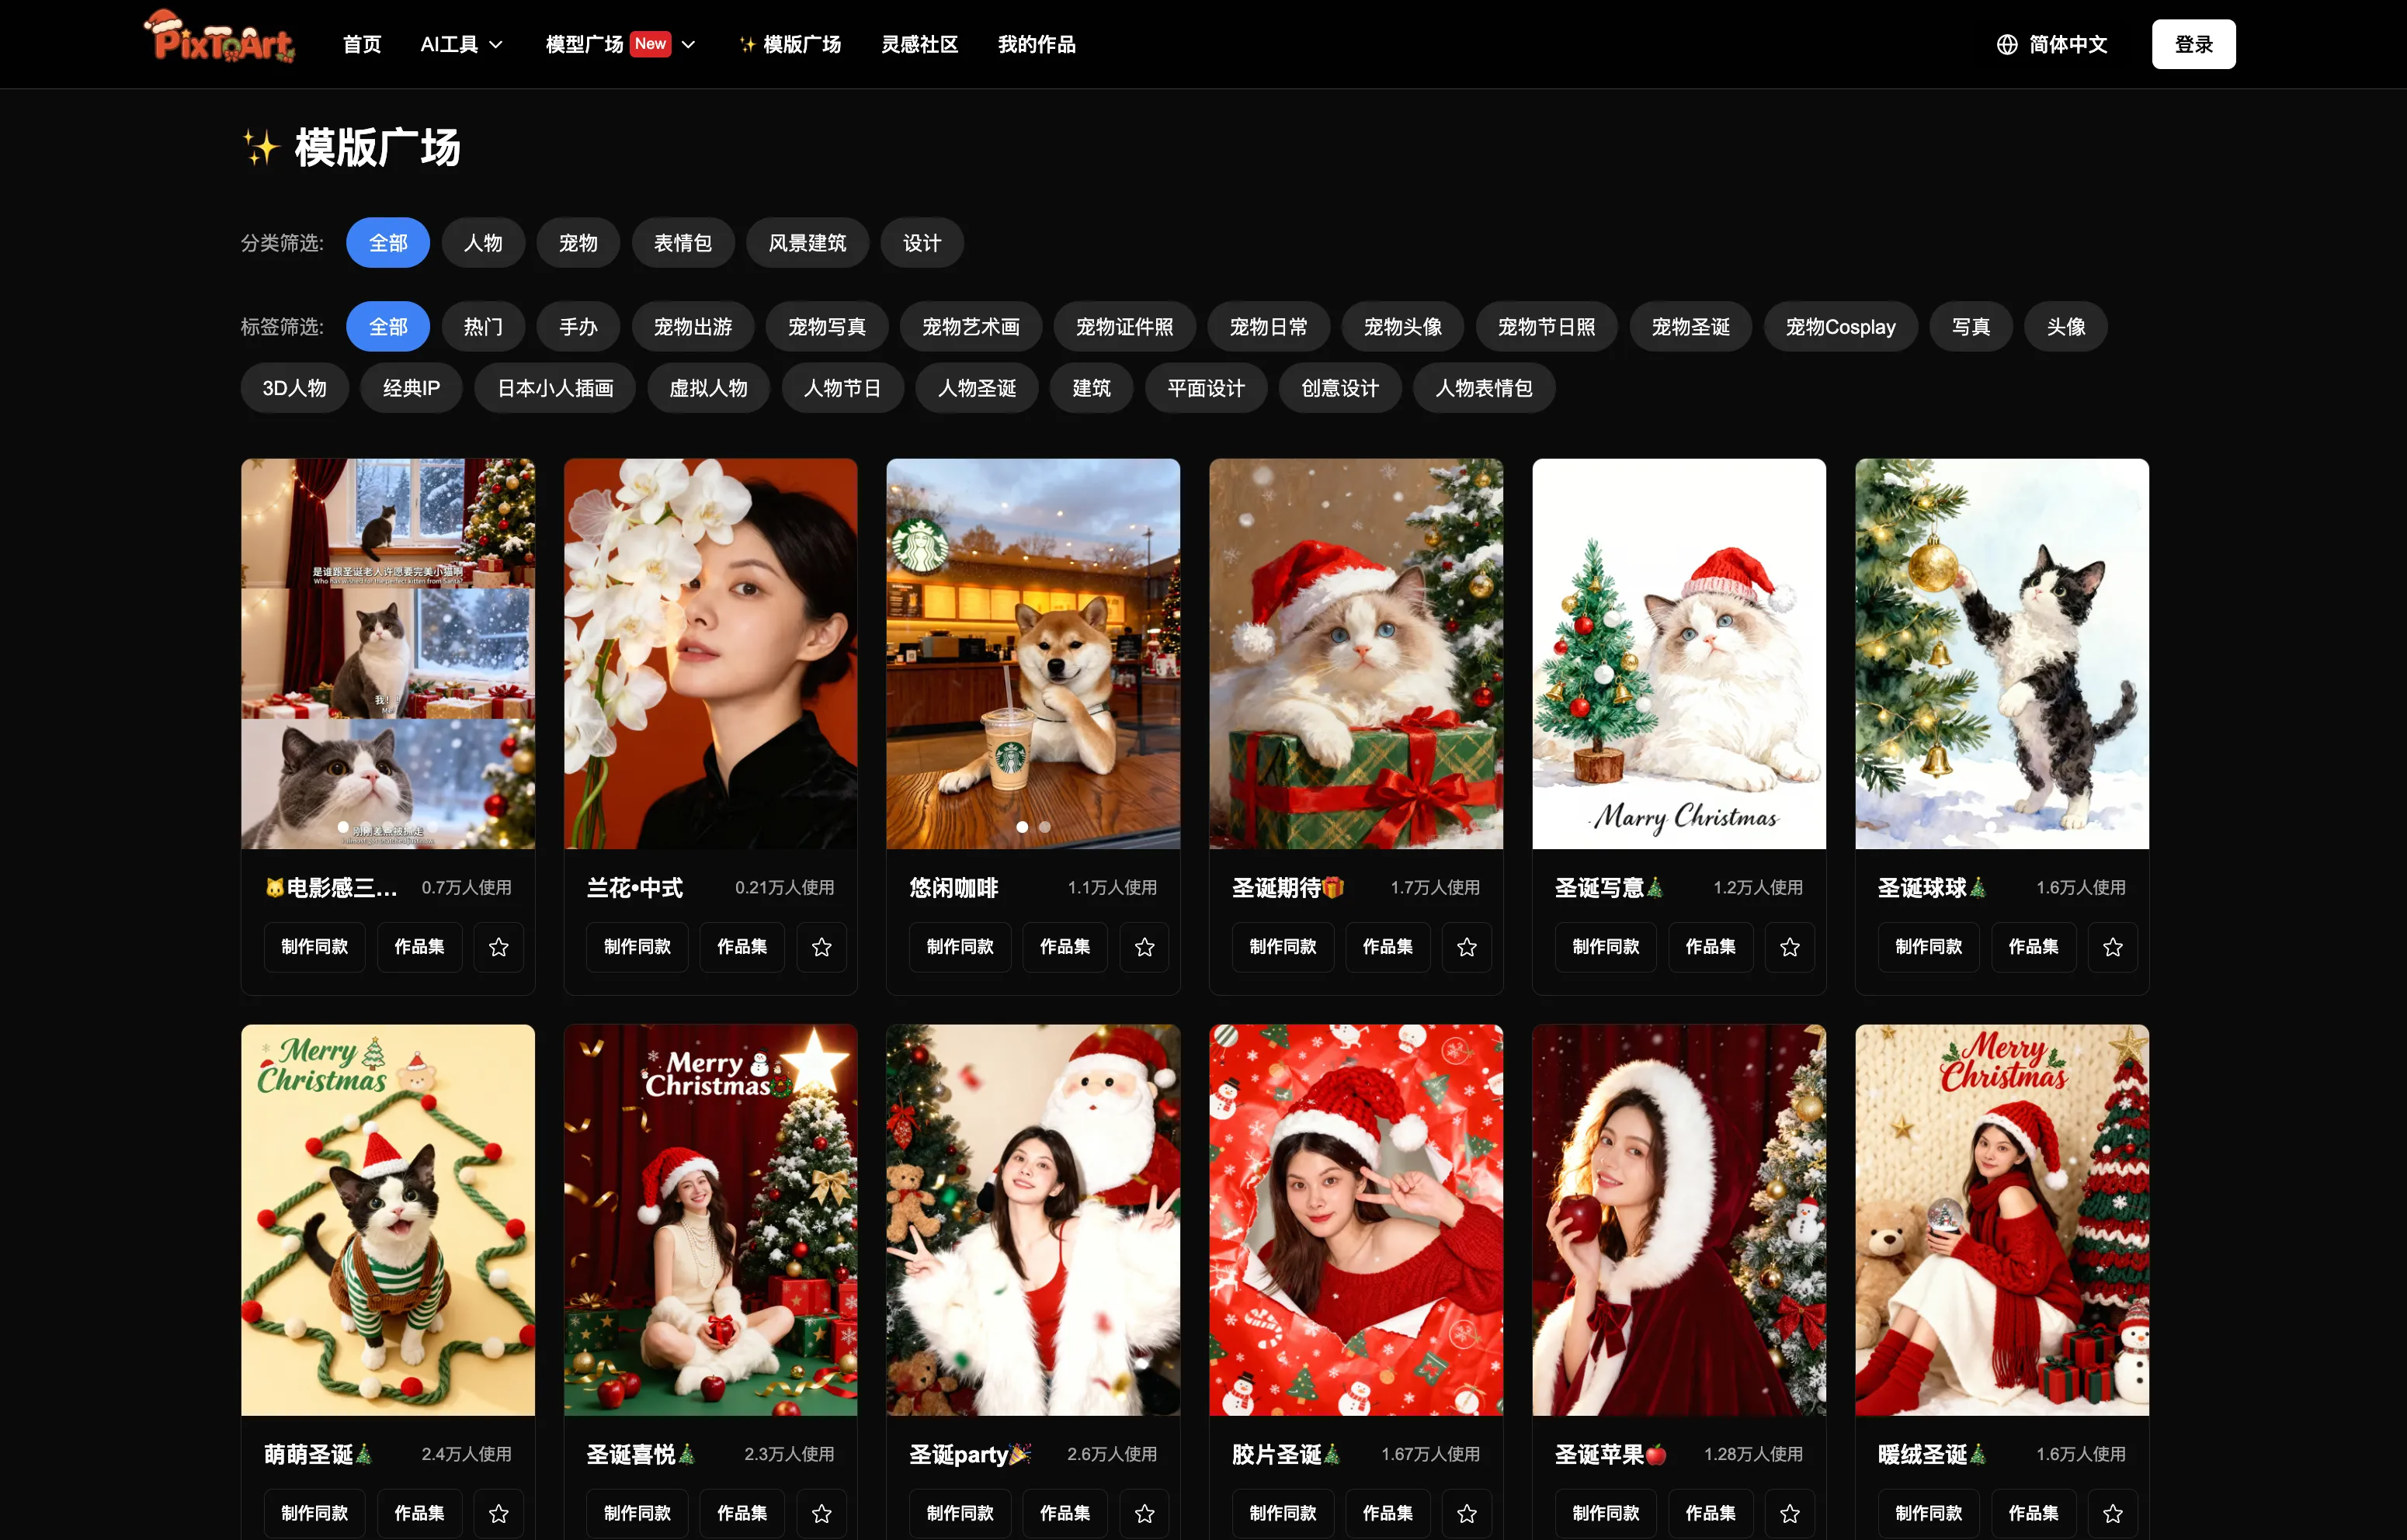2407x1540 pixels.
Task: Star the 悠闲咖啡 template
Action: click(x=1144, y=947)
